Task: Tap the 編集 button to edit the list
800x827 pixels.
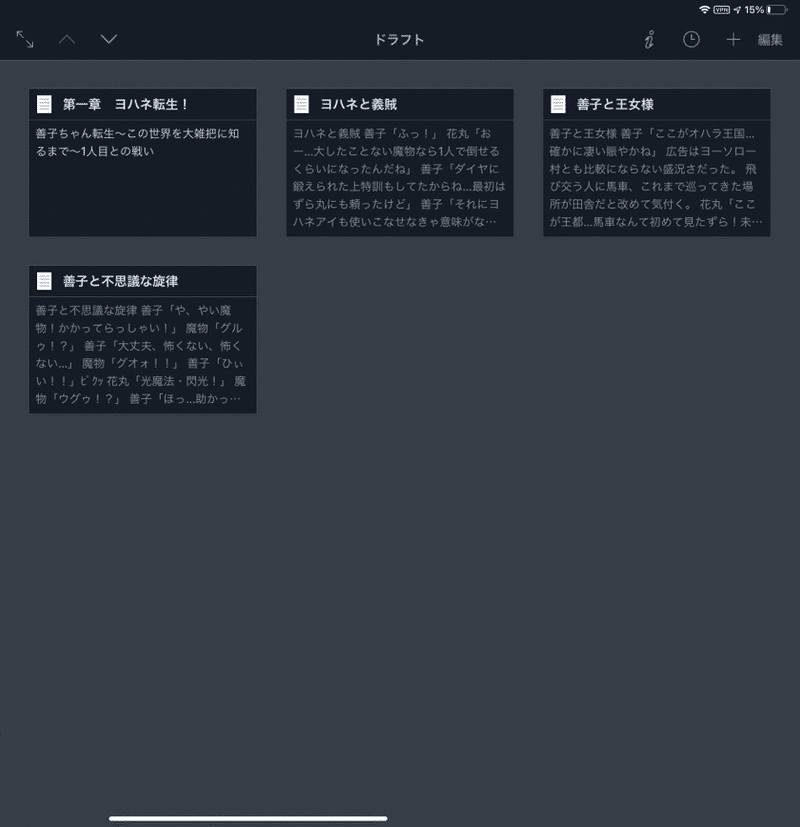Action: 771,40
